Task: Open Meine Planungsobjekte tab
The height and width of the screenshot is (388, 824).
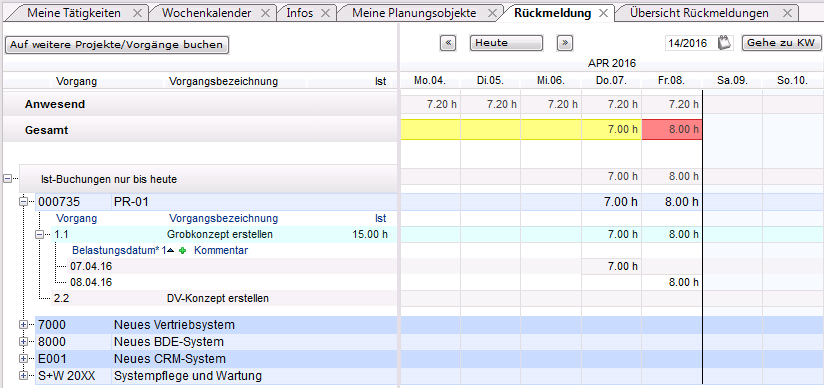Action: pos(414,13)
